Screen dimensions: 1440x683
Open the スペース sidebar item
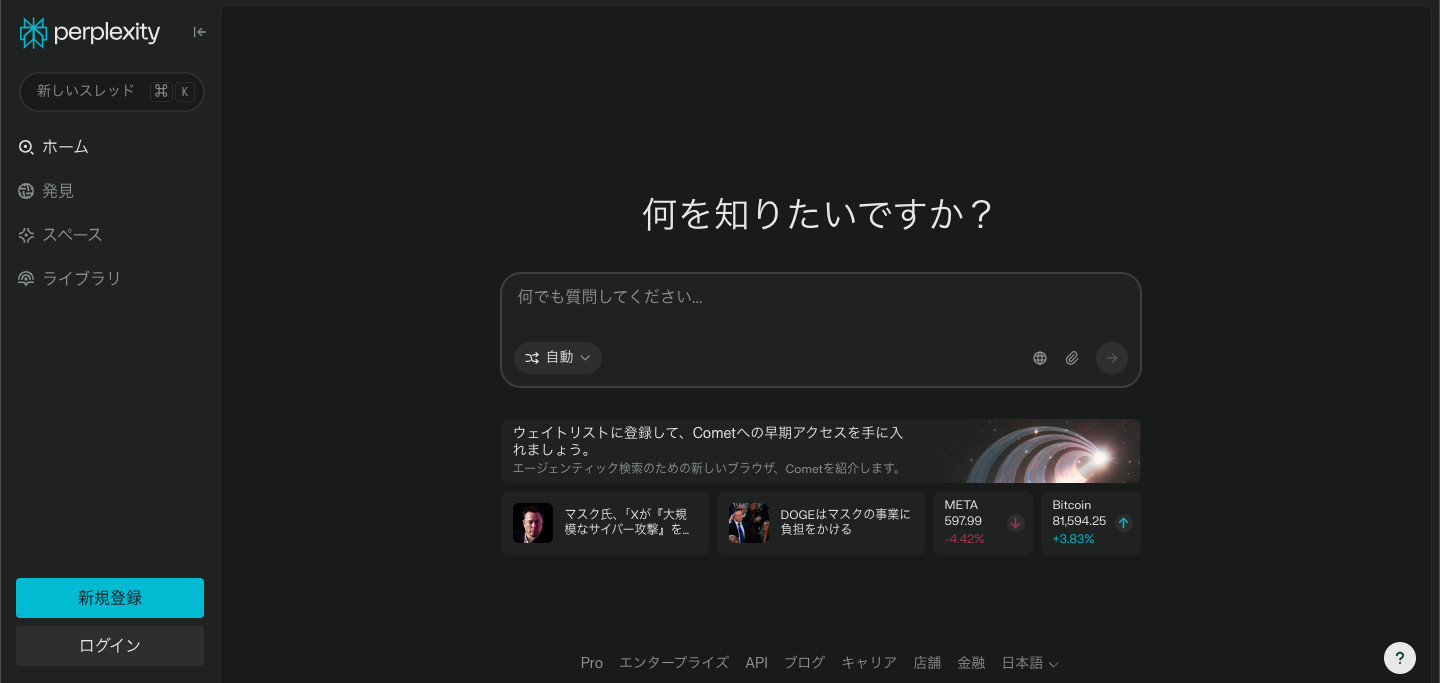60,235
